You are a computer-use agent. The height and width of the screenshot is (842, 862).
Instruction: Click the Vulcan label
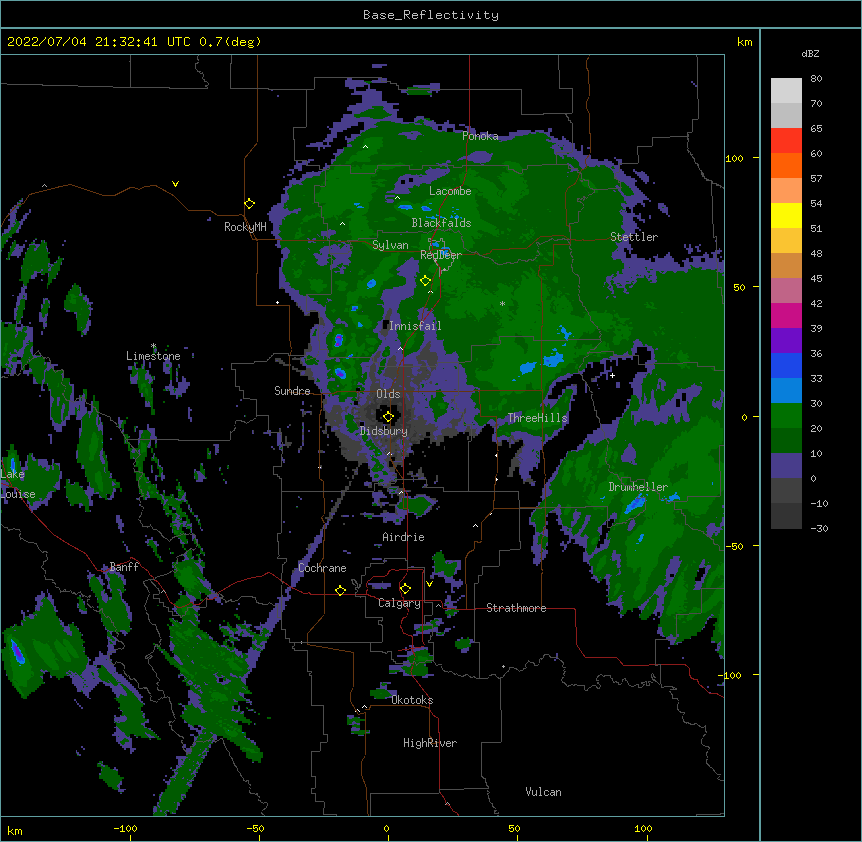[x=543, y=792]
